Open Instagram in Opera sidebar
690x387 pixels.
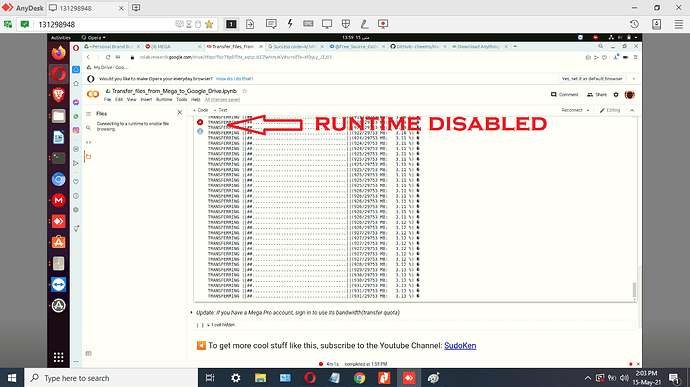[76, 130]
